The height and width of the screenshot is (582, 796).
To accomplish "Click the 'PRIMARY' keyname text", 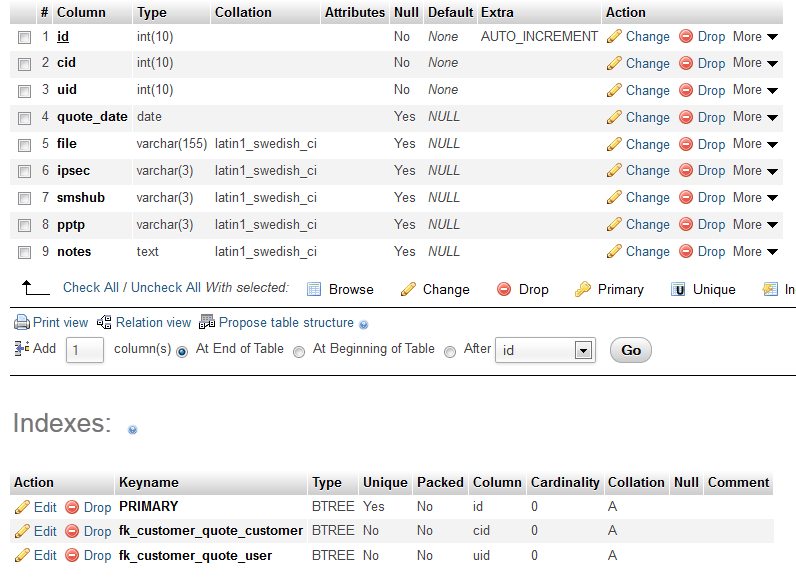I will (x=149, y=506).
